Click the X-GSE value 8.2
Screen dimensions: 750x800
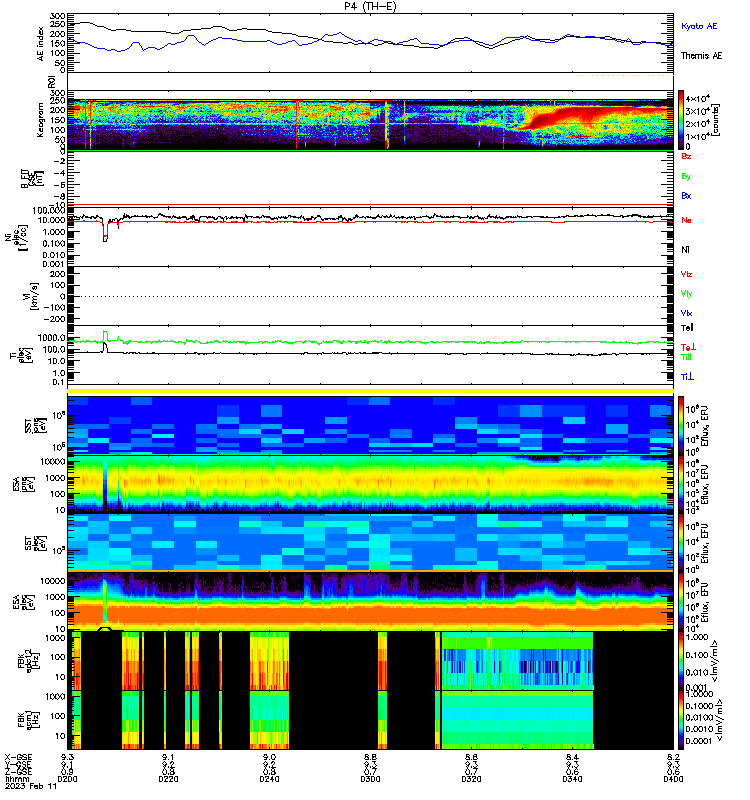coord(673,757)
